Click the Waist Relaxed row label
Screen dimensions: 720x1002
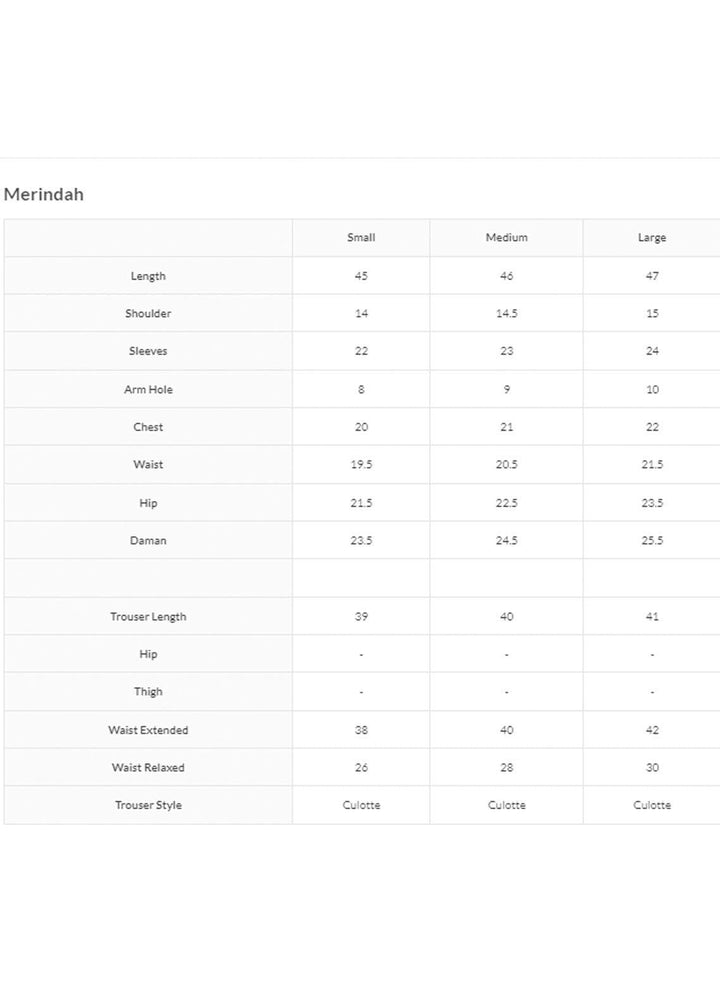tap(148, 768)
